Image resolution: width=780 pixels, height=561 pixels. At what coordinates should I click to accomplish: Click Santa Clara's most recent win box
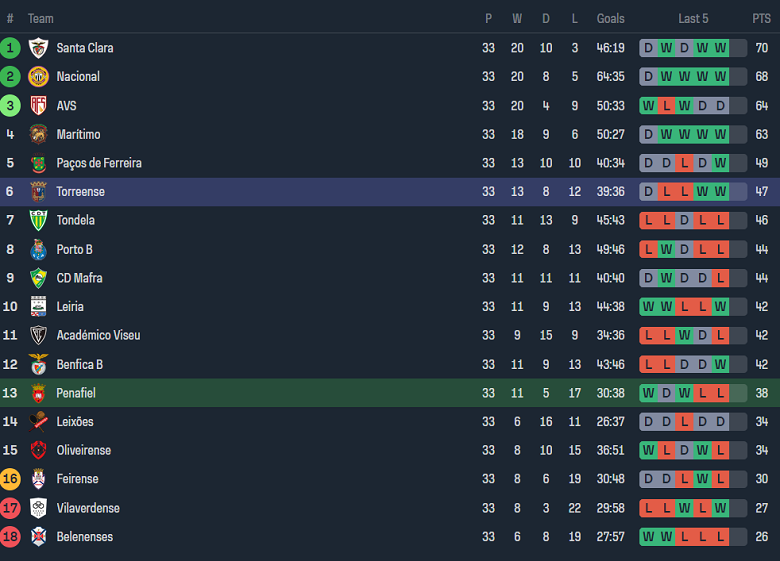click(x=720, y=48)
